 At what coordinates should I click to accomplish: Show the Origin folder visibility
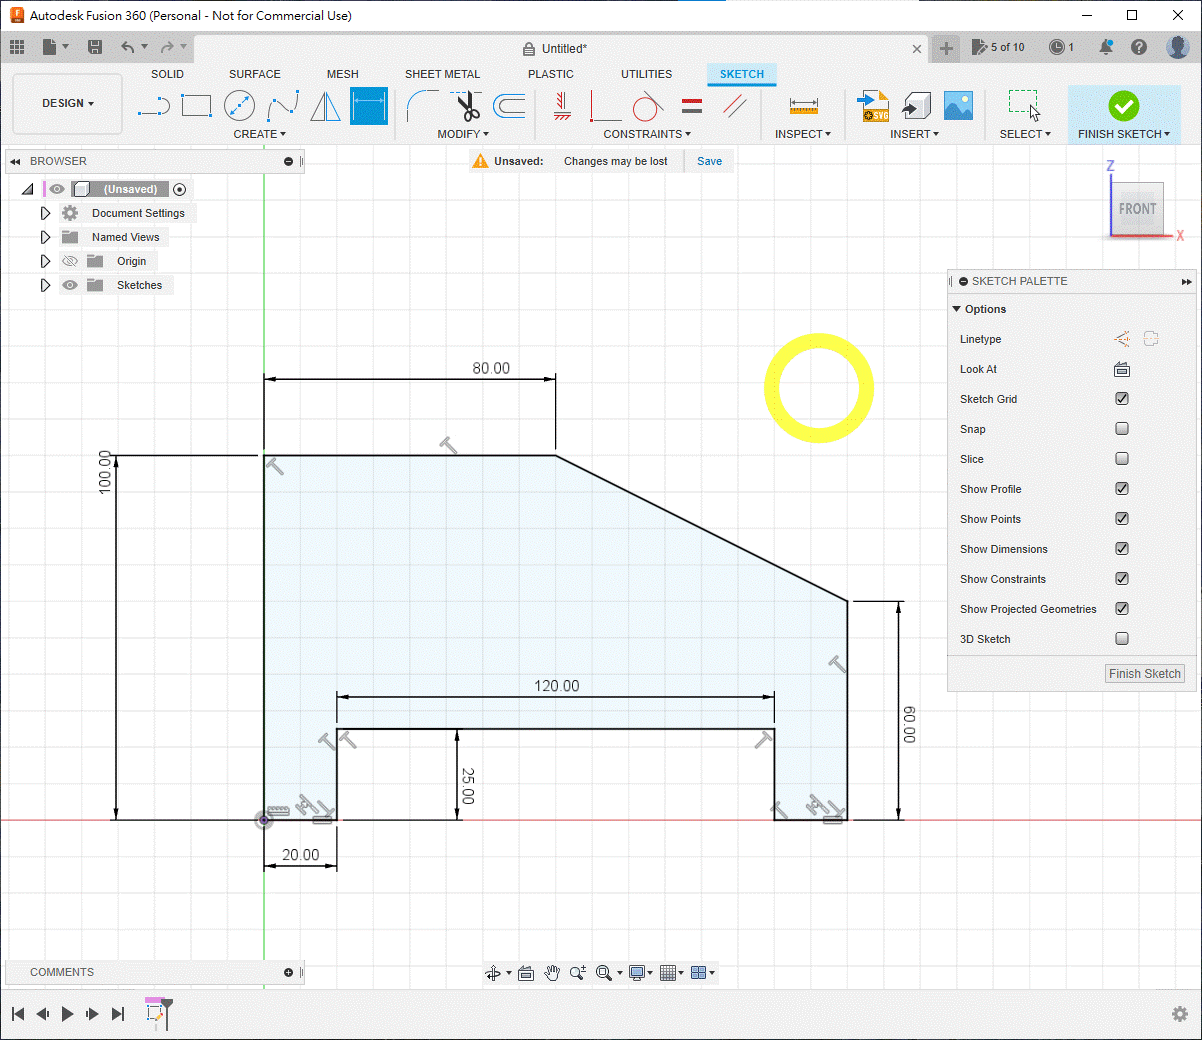[70, 261]
